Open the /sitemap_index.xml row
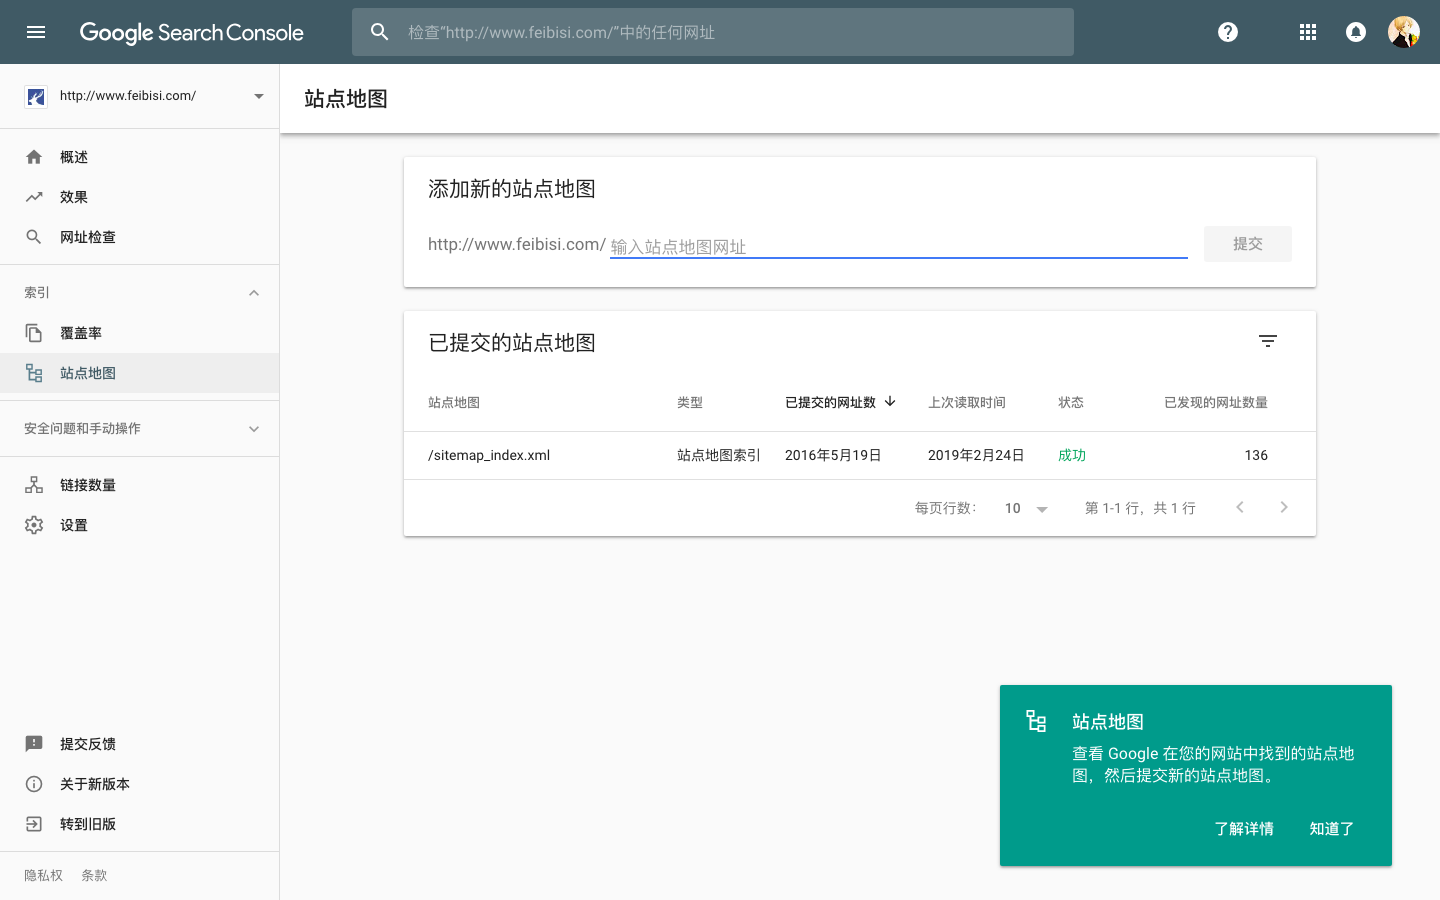This screenshot has height=900, width=1440. coord(860,455)
